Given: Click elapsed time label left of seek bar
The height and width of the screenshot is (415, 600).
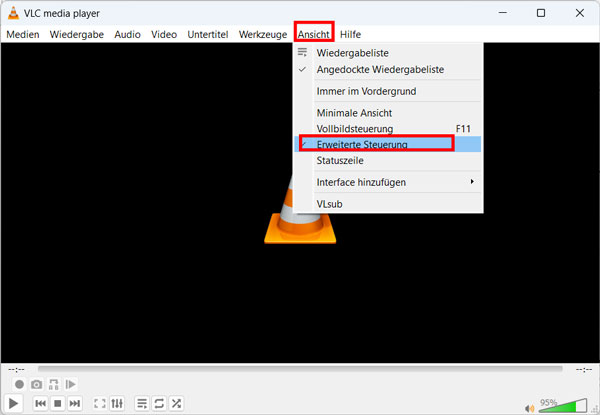Looking at the screenshot, I should point(16,369).
